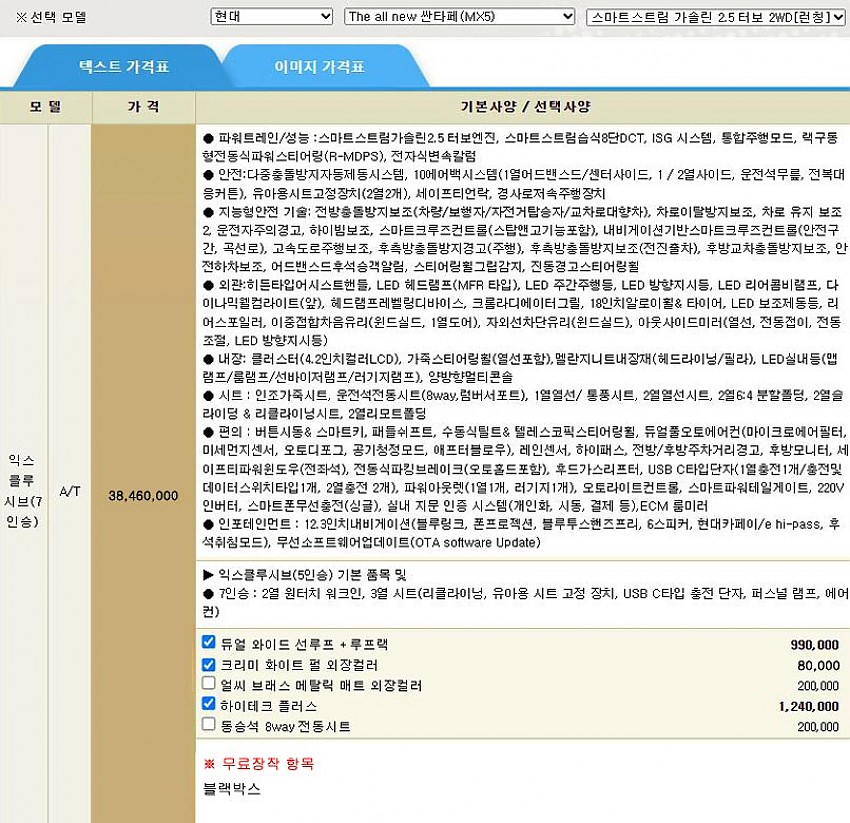Click the 모델 column header
Viewport: 850px width, 823px height.
coord(45,107)
